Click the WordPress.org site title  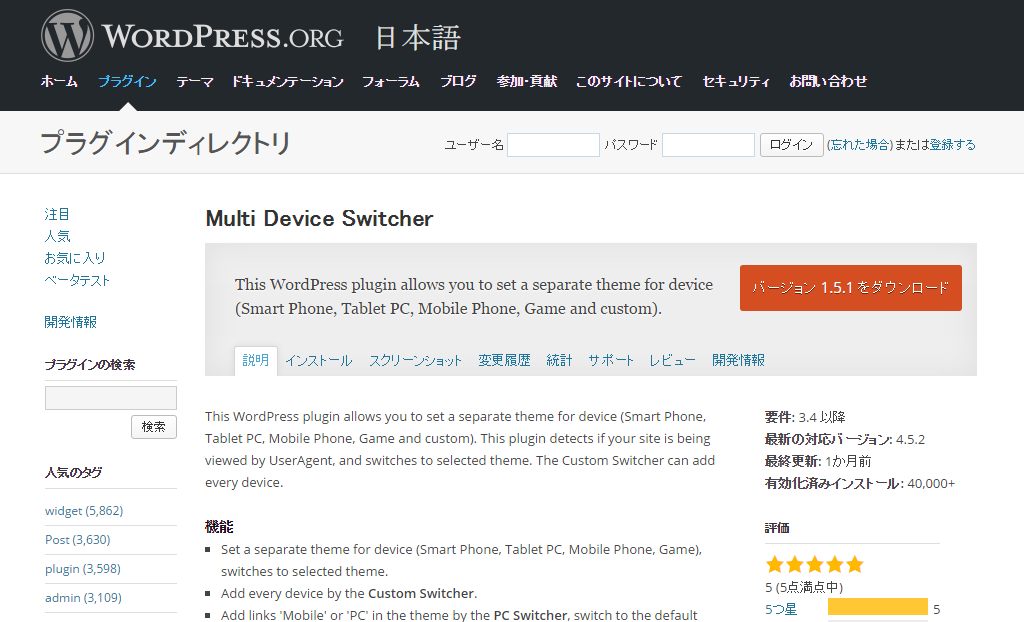(x=223, y=37)
